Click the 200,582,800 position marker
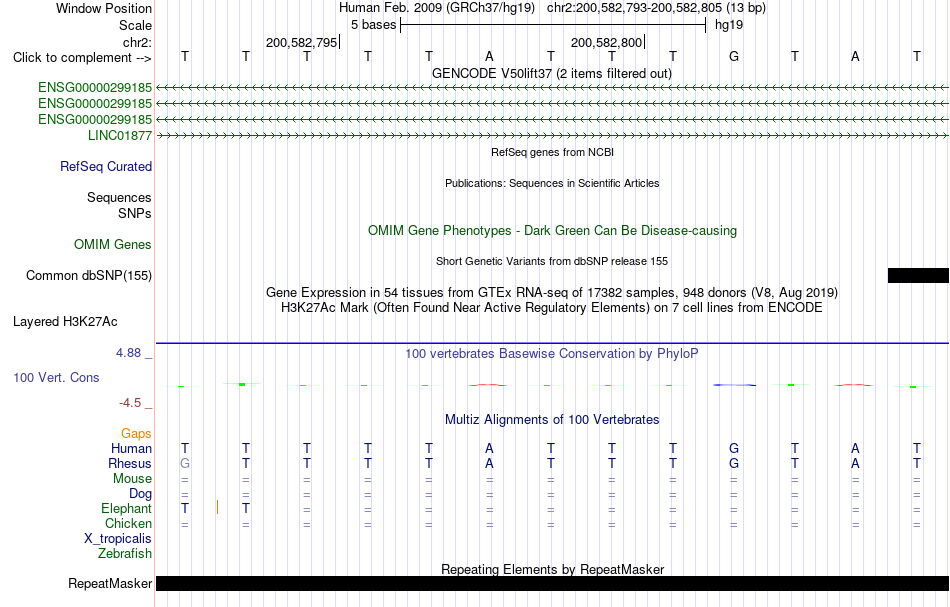The width and height of the screenshot is (950, 607). (607, 43)
